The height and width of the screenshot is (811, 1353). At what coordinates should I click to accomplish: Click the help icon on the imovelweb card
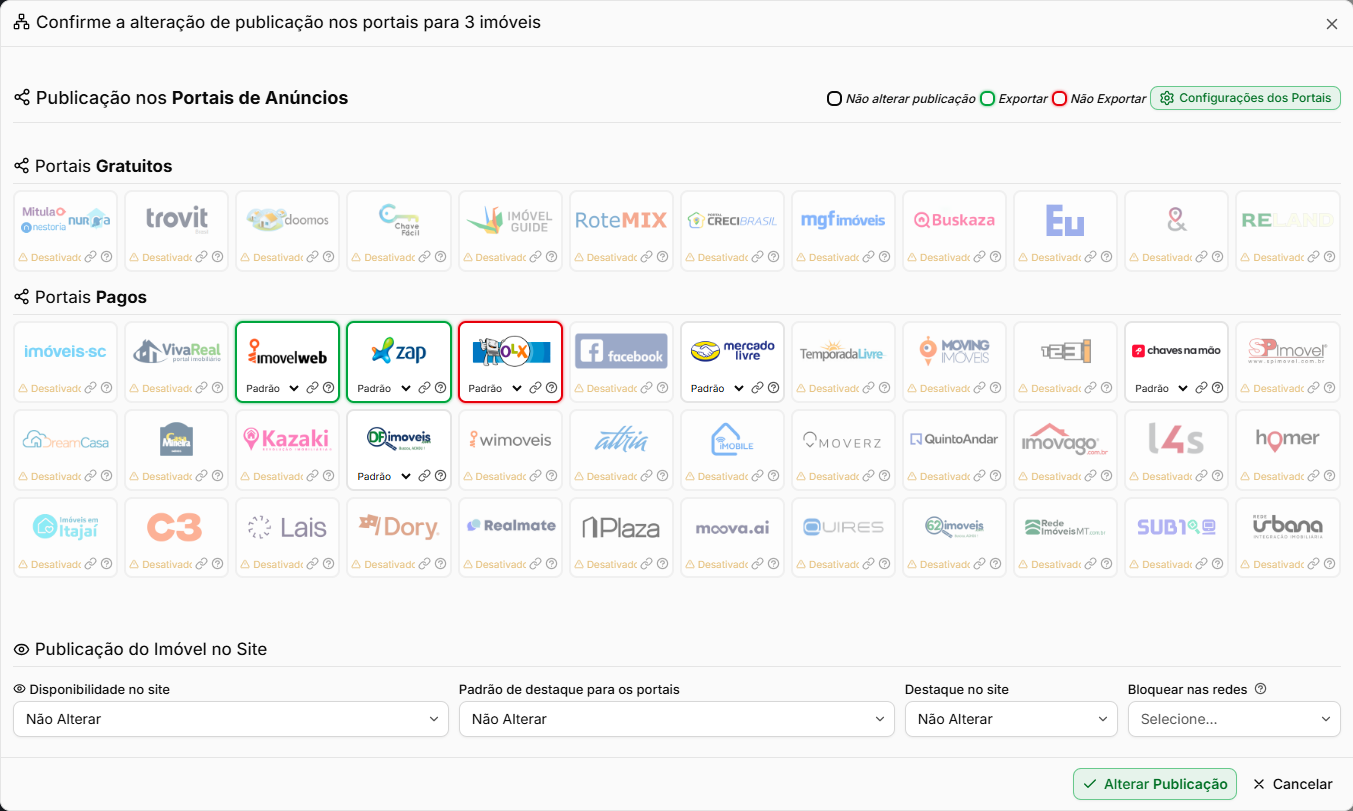point(329,388)
